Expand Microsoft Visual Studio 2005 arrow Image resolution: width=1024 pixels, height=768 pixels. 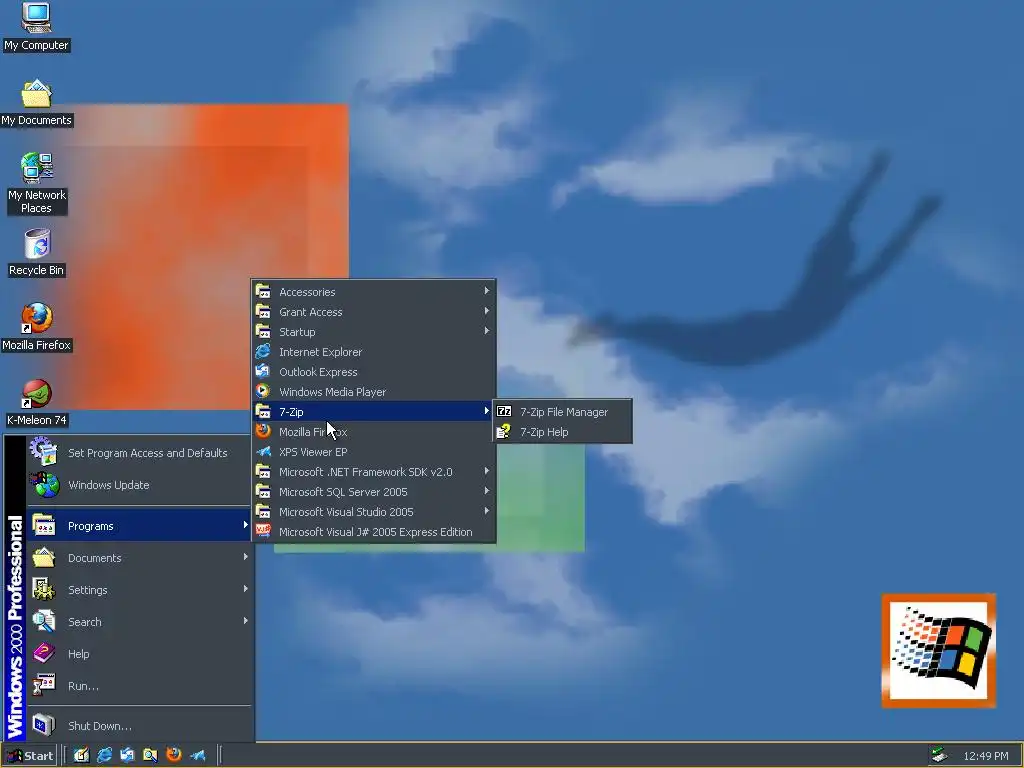tap(487, 511)
